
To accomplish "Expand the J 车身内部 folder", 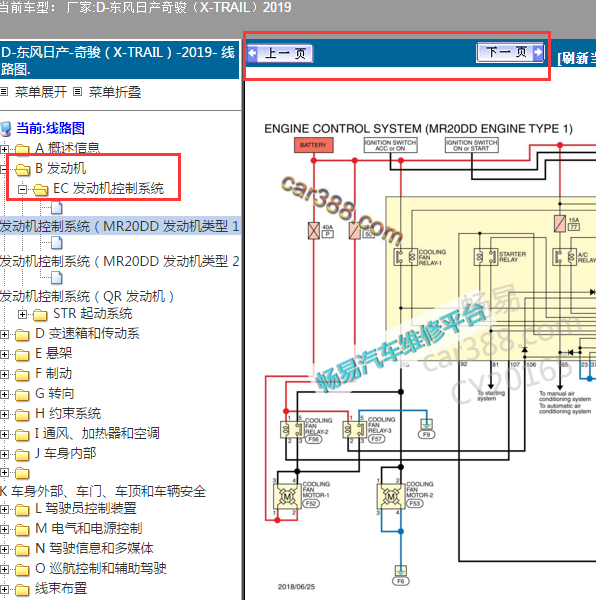I will coord(4,454).
